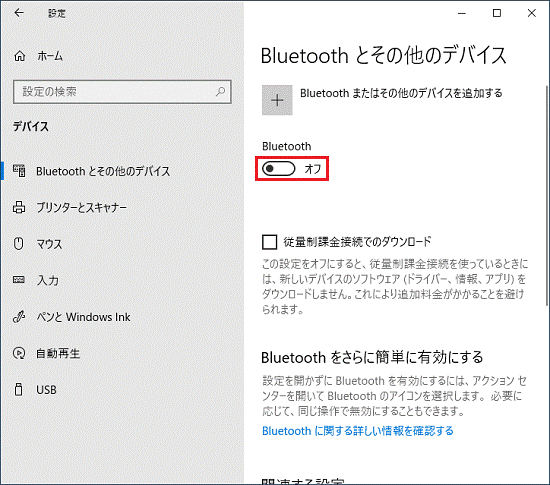Select the autoplay icon
Viewport: 550px width, 485px height.
click(19, 353)
